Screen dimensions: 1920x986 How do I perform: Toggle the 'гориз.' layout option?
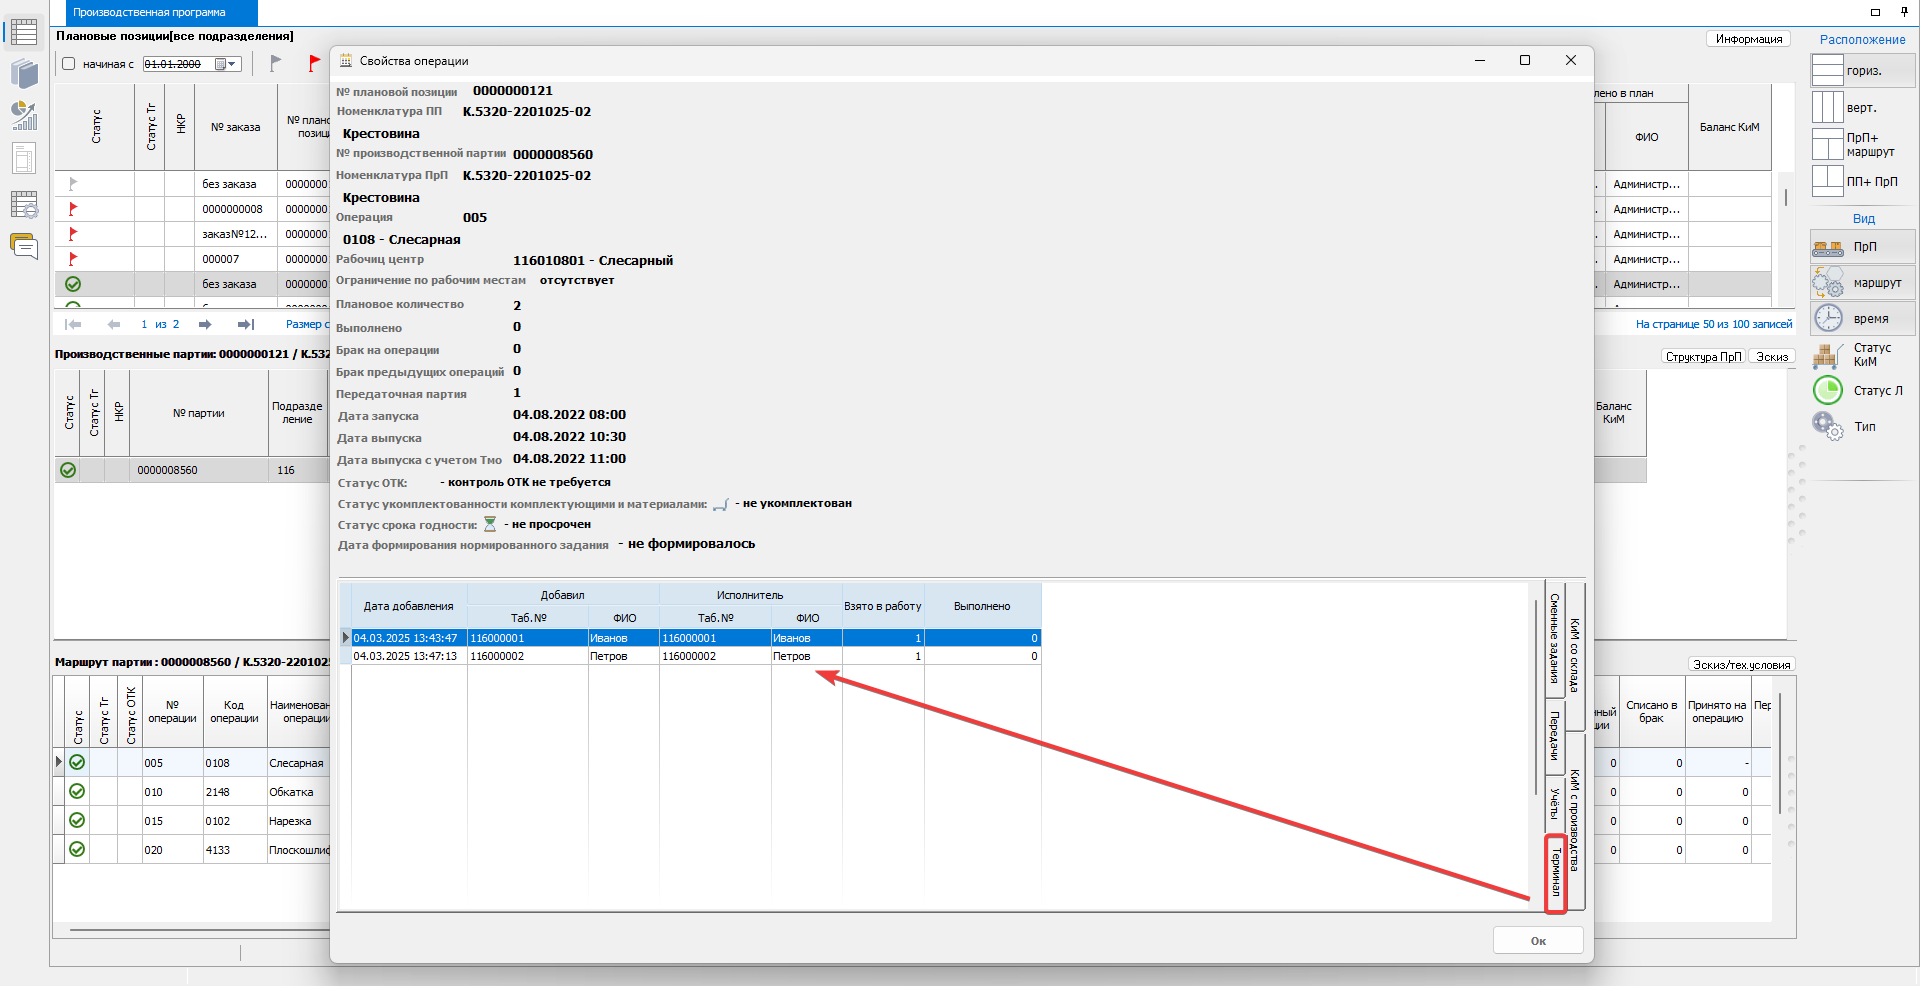click(1861, 71)
